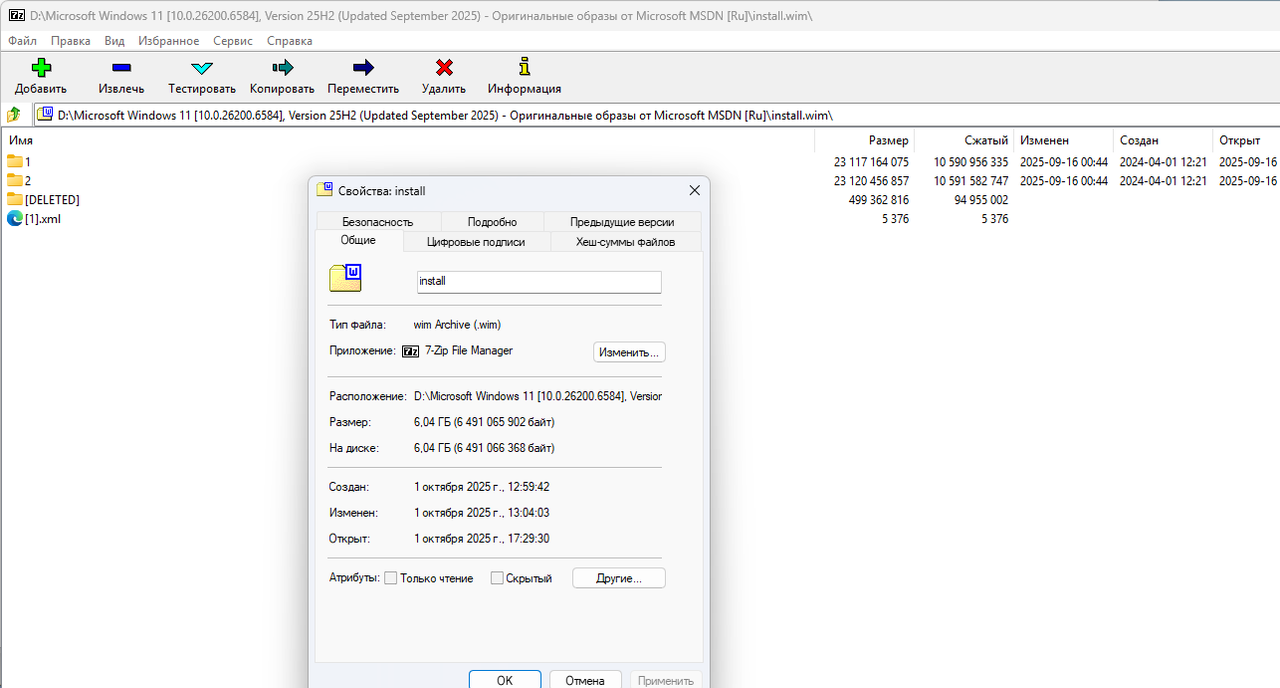Click the Изменить... button

click(629, 352)
